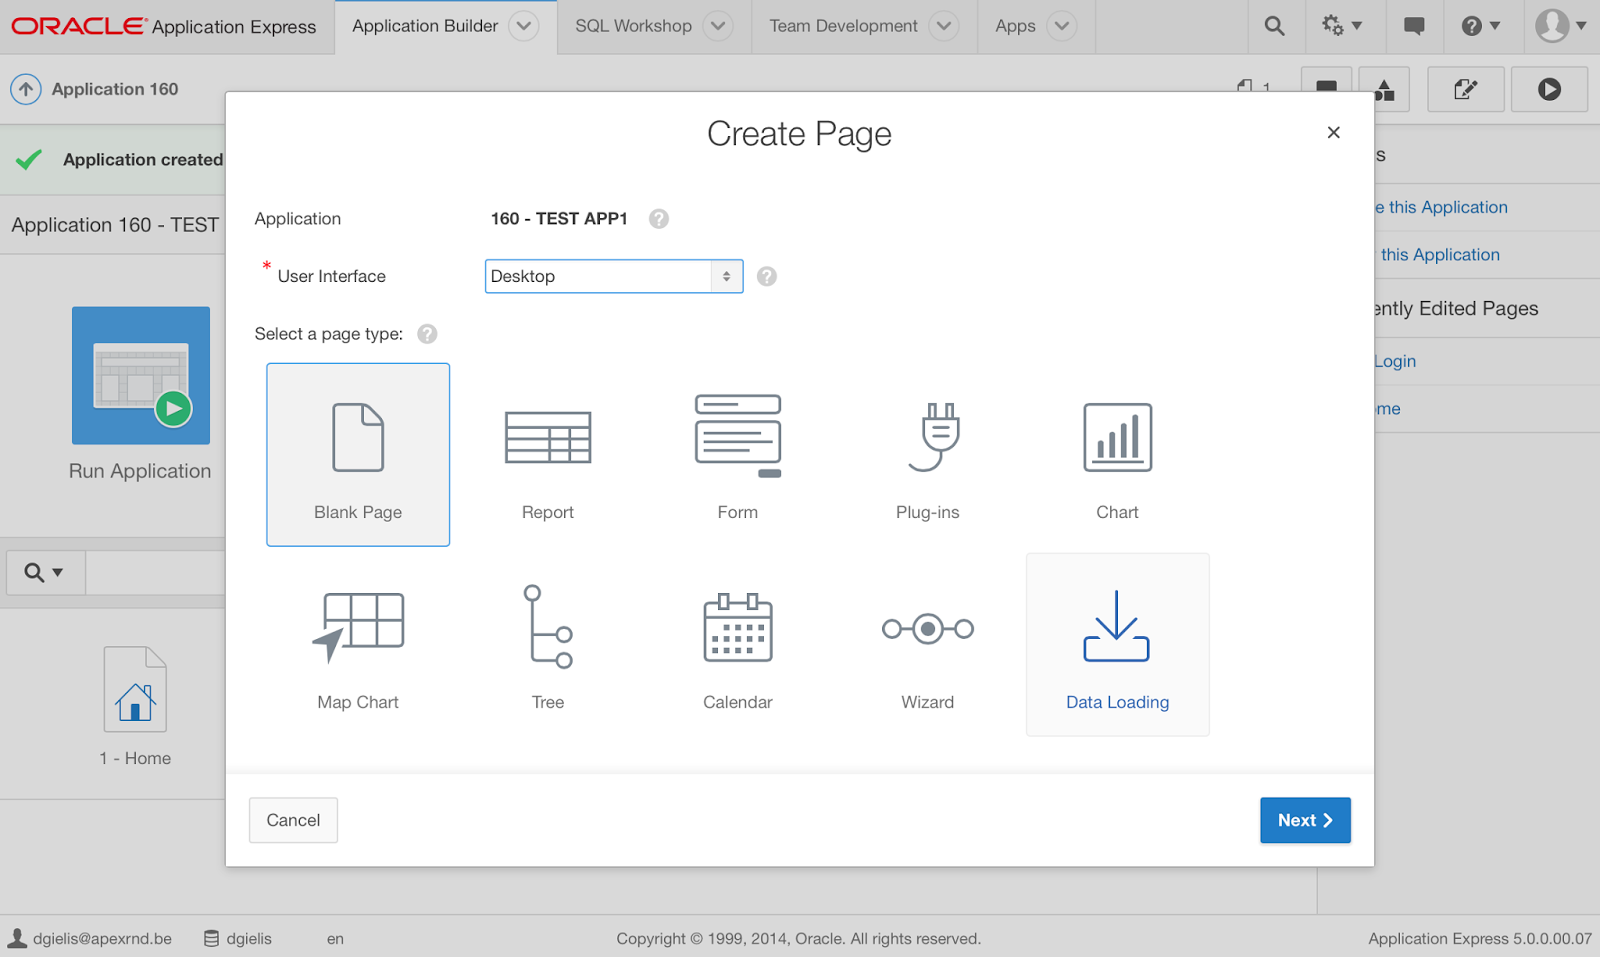Screen dimensions: 1600x957
Task: Expand the SQL Workshop dropdown arrow
Action: 718,26
